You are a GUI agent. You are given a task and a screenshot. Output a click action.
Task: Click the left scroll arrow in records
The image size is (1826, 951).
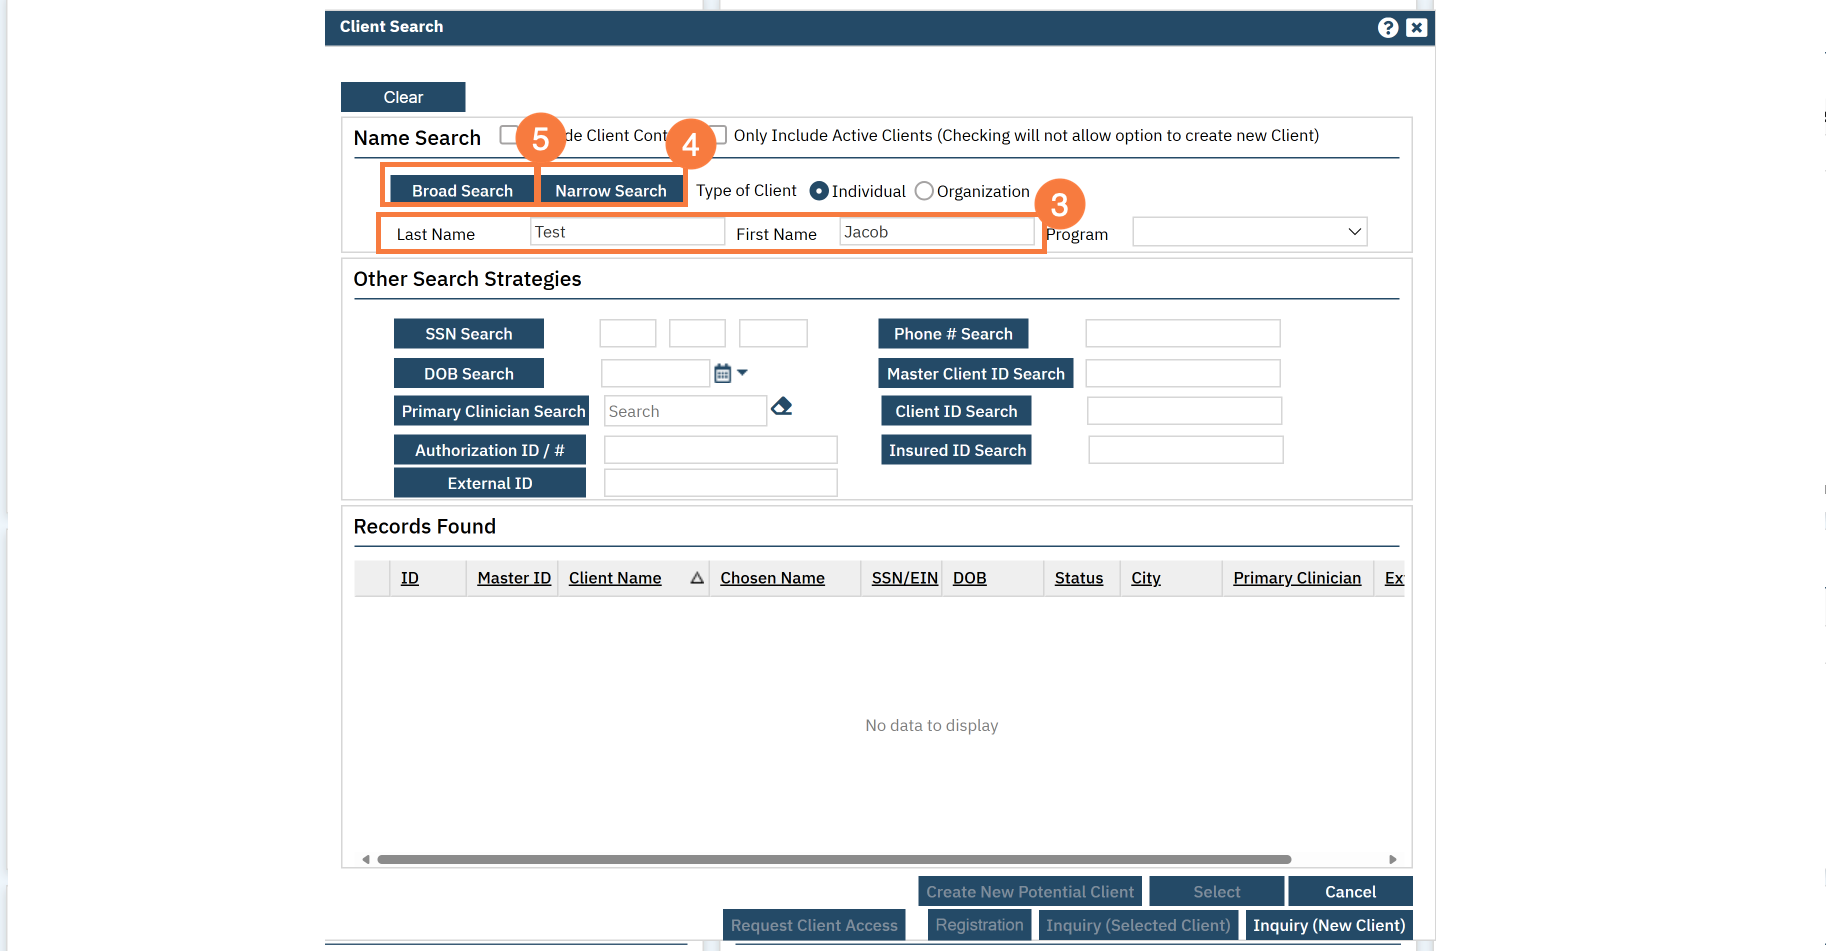(366, 859)
